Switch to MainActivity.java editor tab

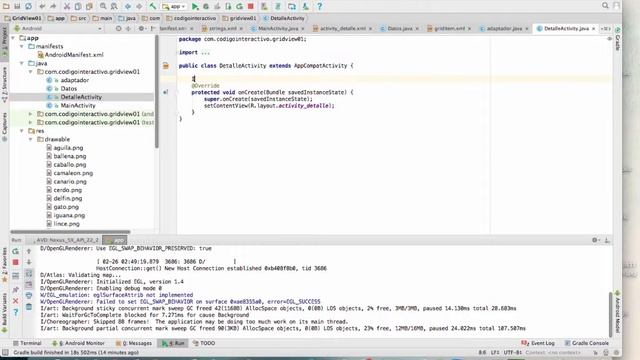coord(278,29)
